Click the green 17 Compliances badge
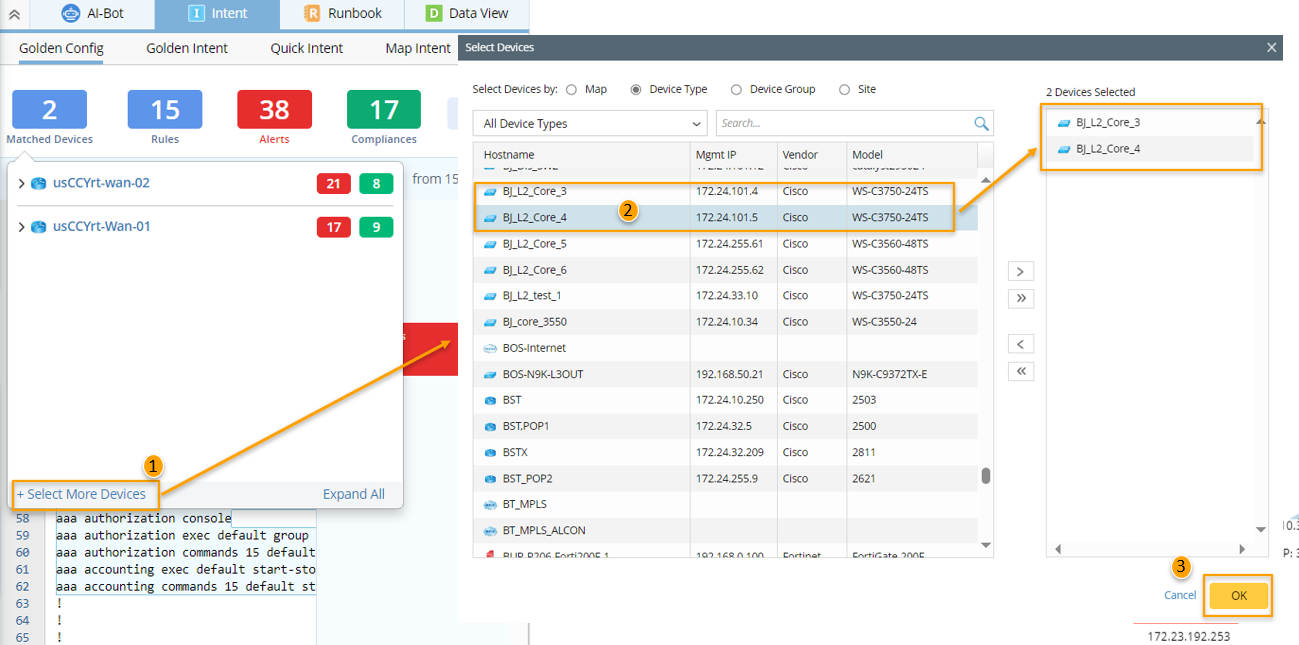This screenshot has height=645, width=1299. (x=384, y=109)
